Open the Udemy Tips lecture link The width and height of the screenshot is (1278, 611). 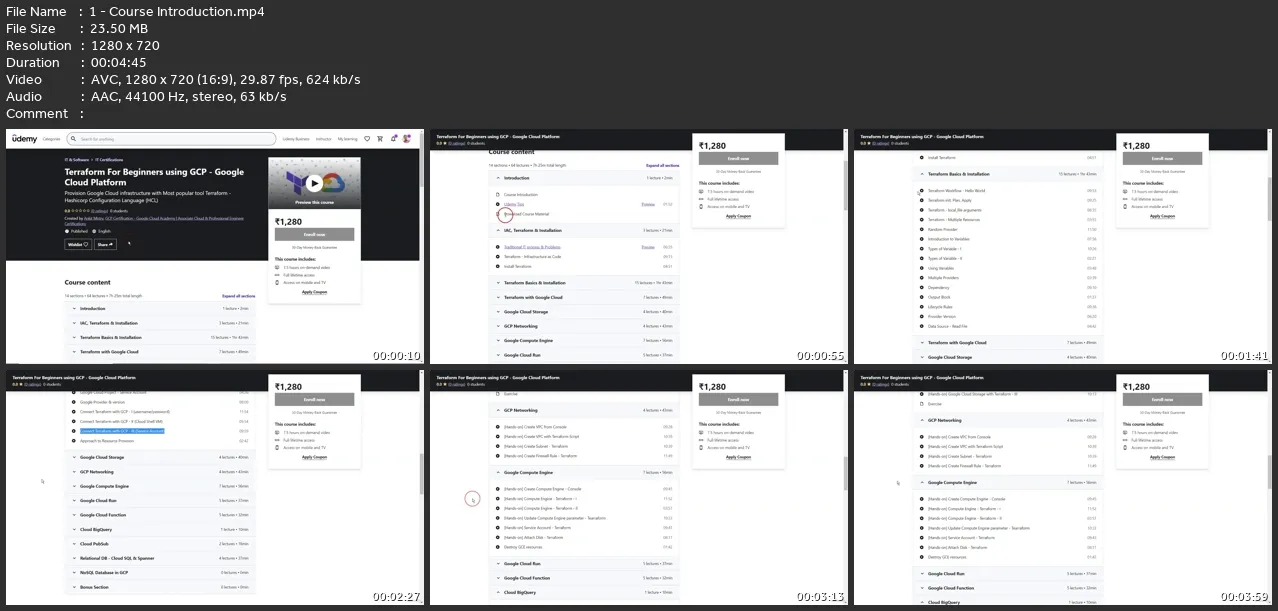tap(514, 204)
